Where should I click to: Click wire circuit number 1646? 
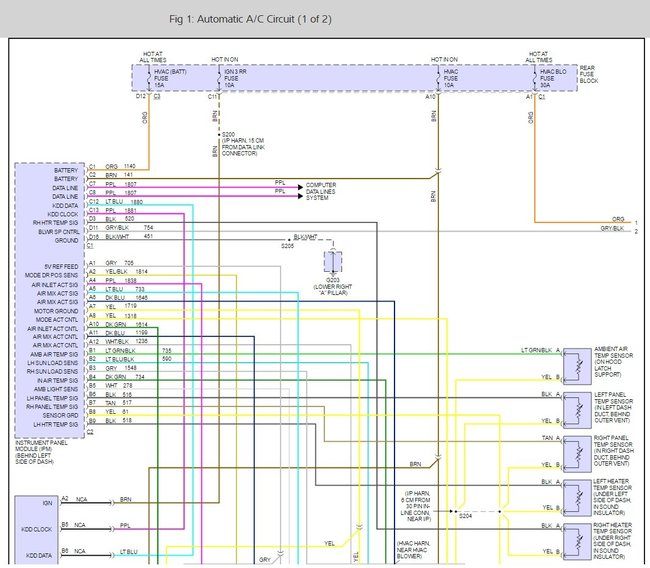coord(142,298)
